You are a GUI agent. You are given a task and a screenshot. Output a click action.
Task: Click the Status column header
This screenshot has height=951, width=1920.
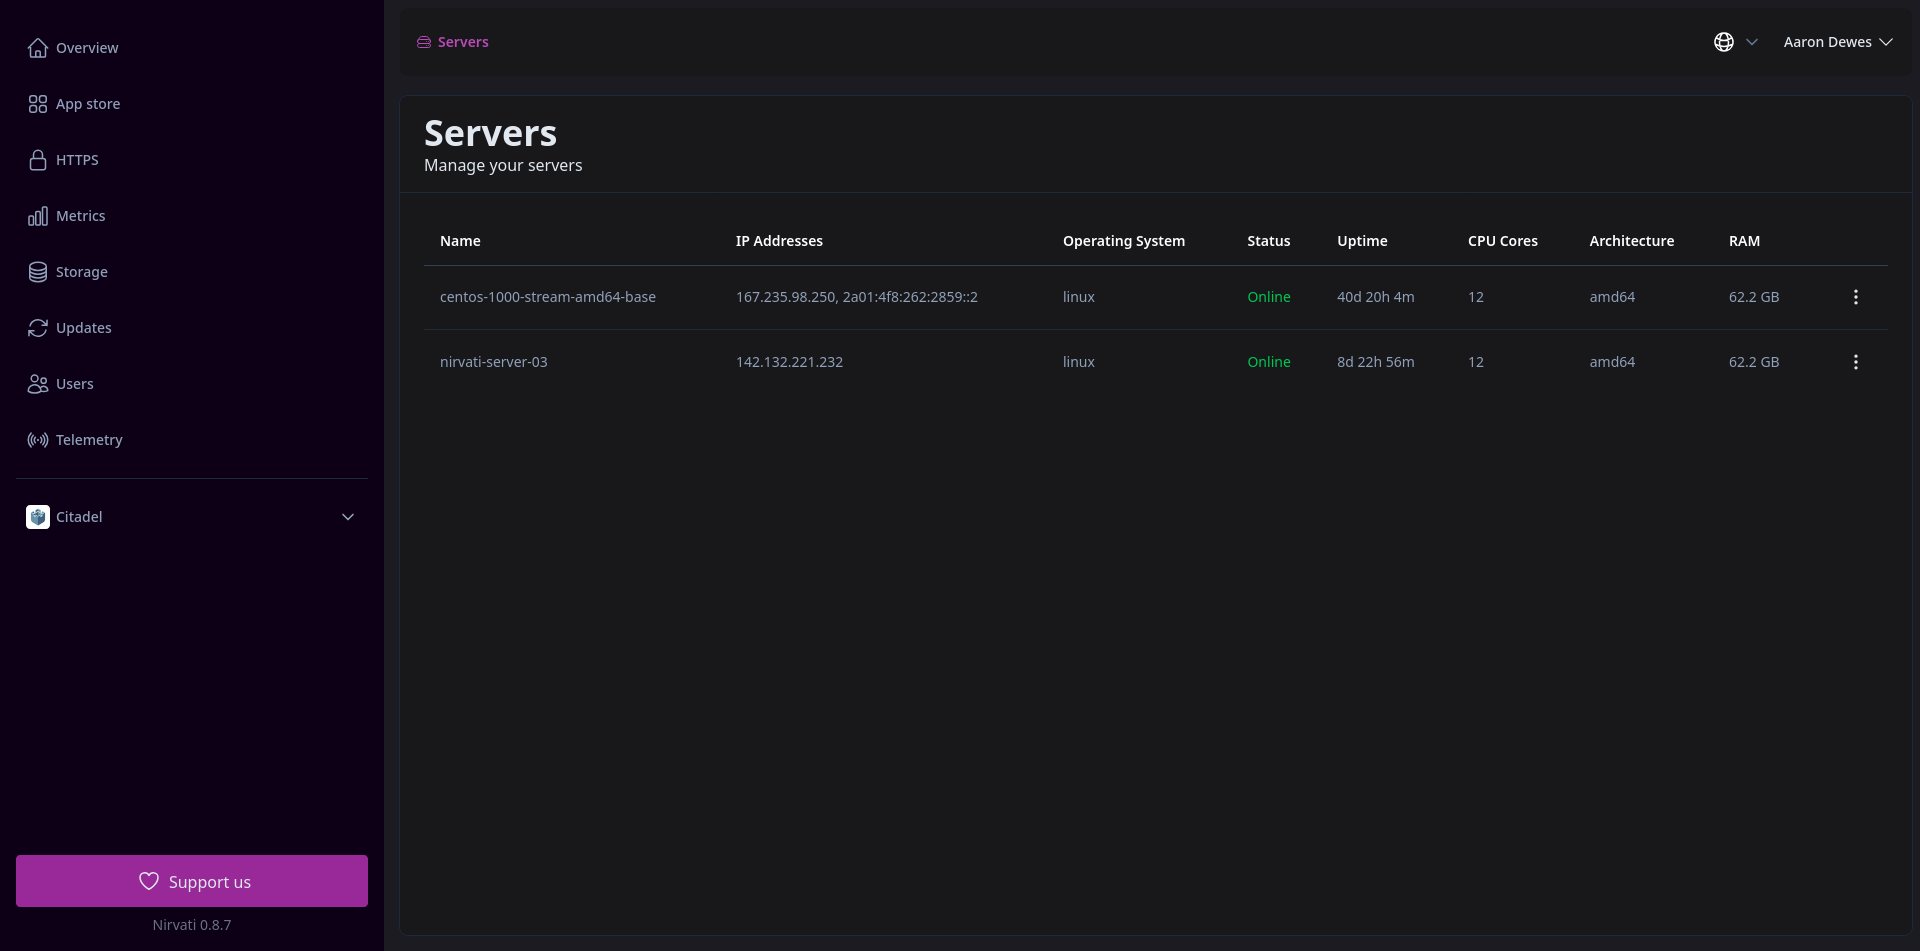point(1269,240)
